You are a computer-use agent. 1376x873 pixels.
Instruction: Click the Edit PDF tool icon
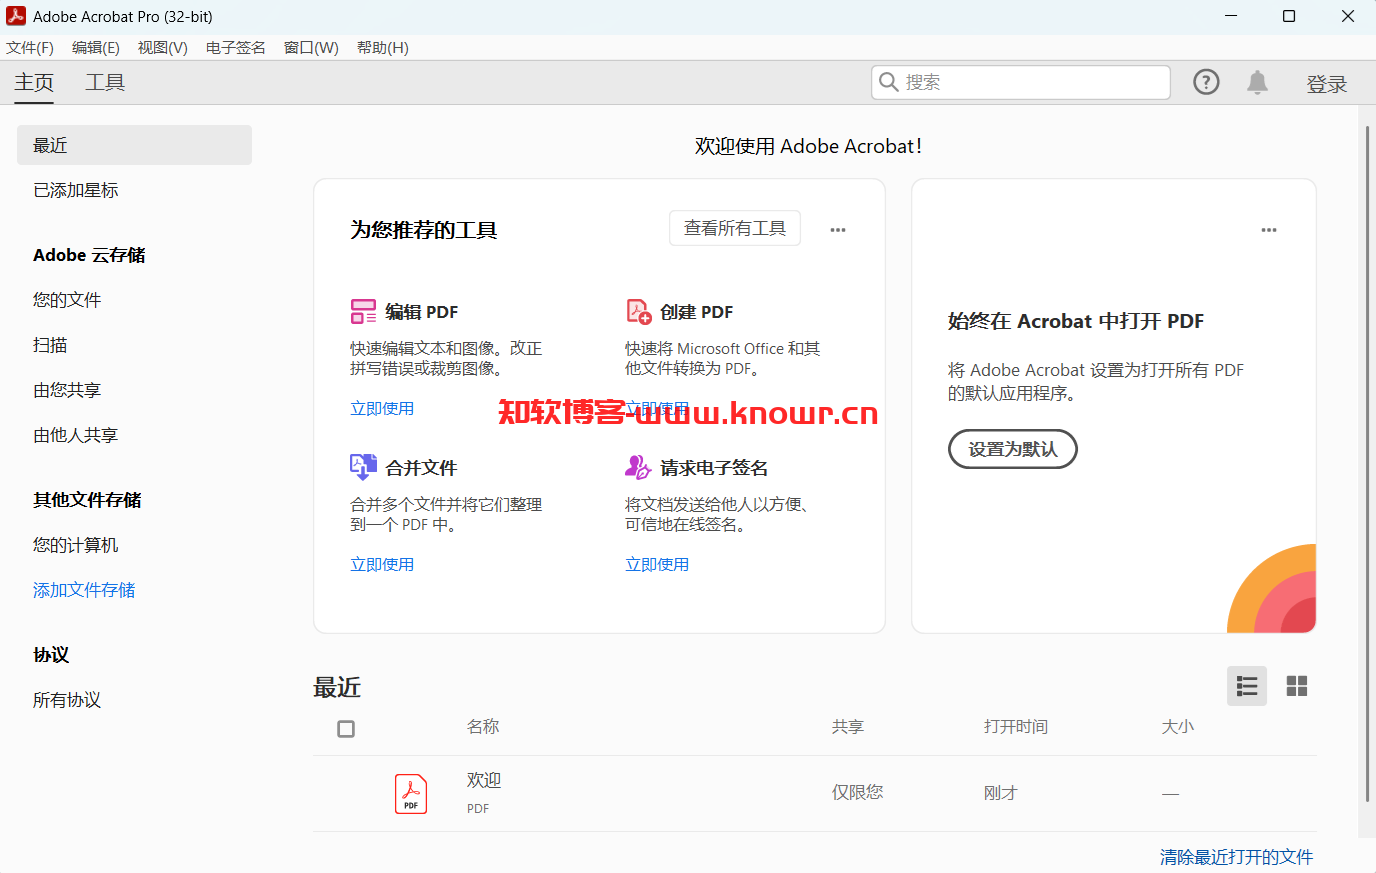click(x=363, y=311)
